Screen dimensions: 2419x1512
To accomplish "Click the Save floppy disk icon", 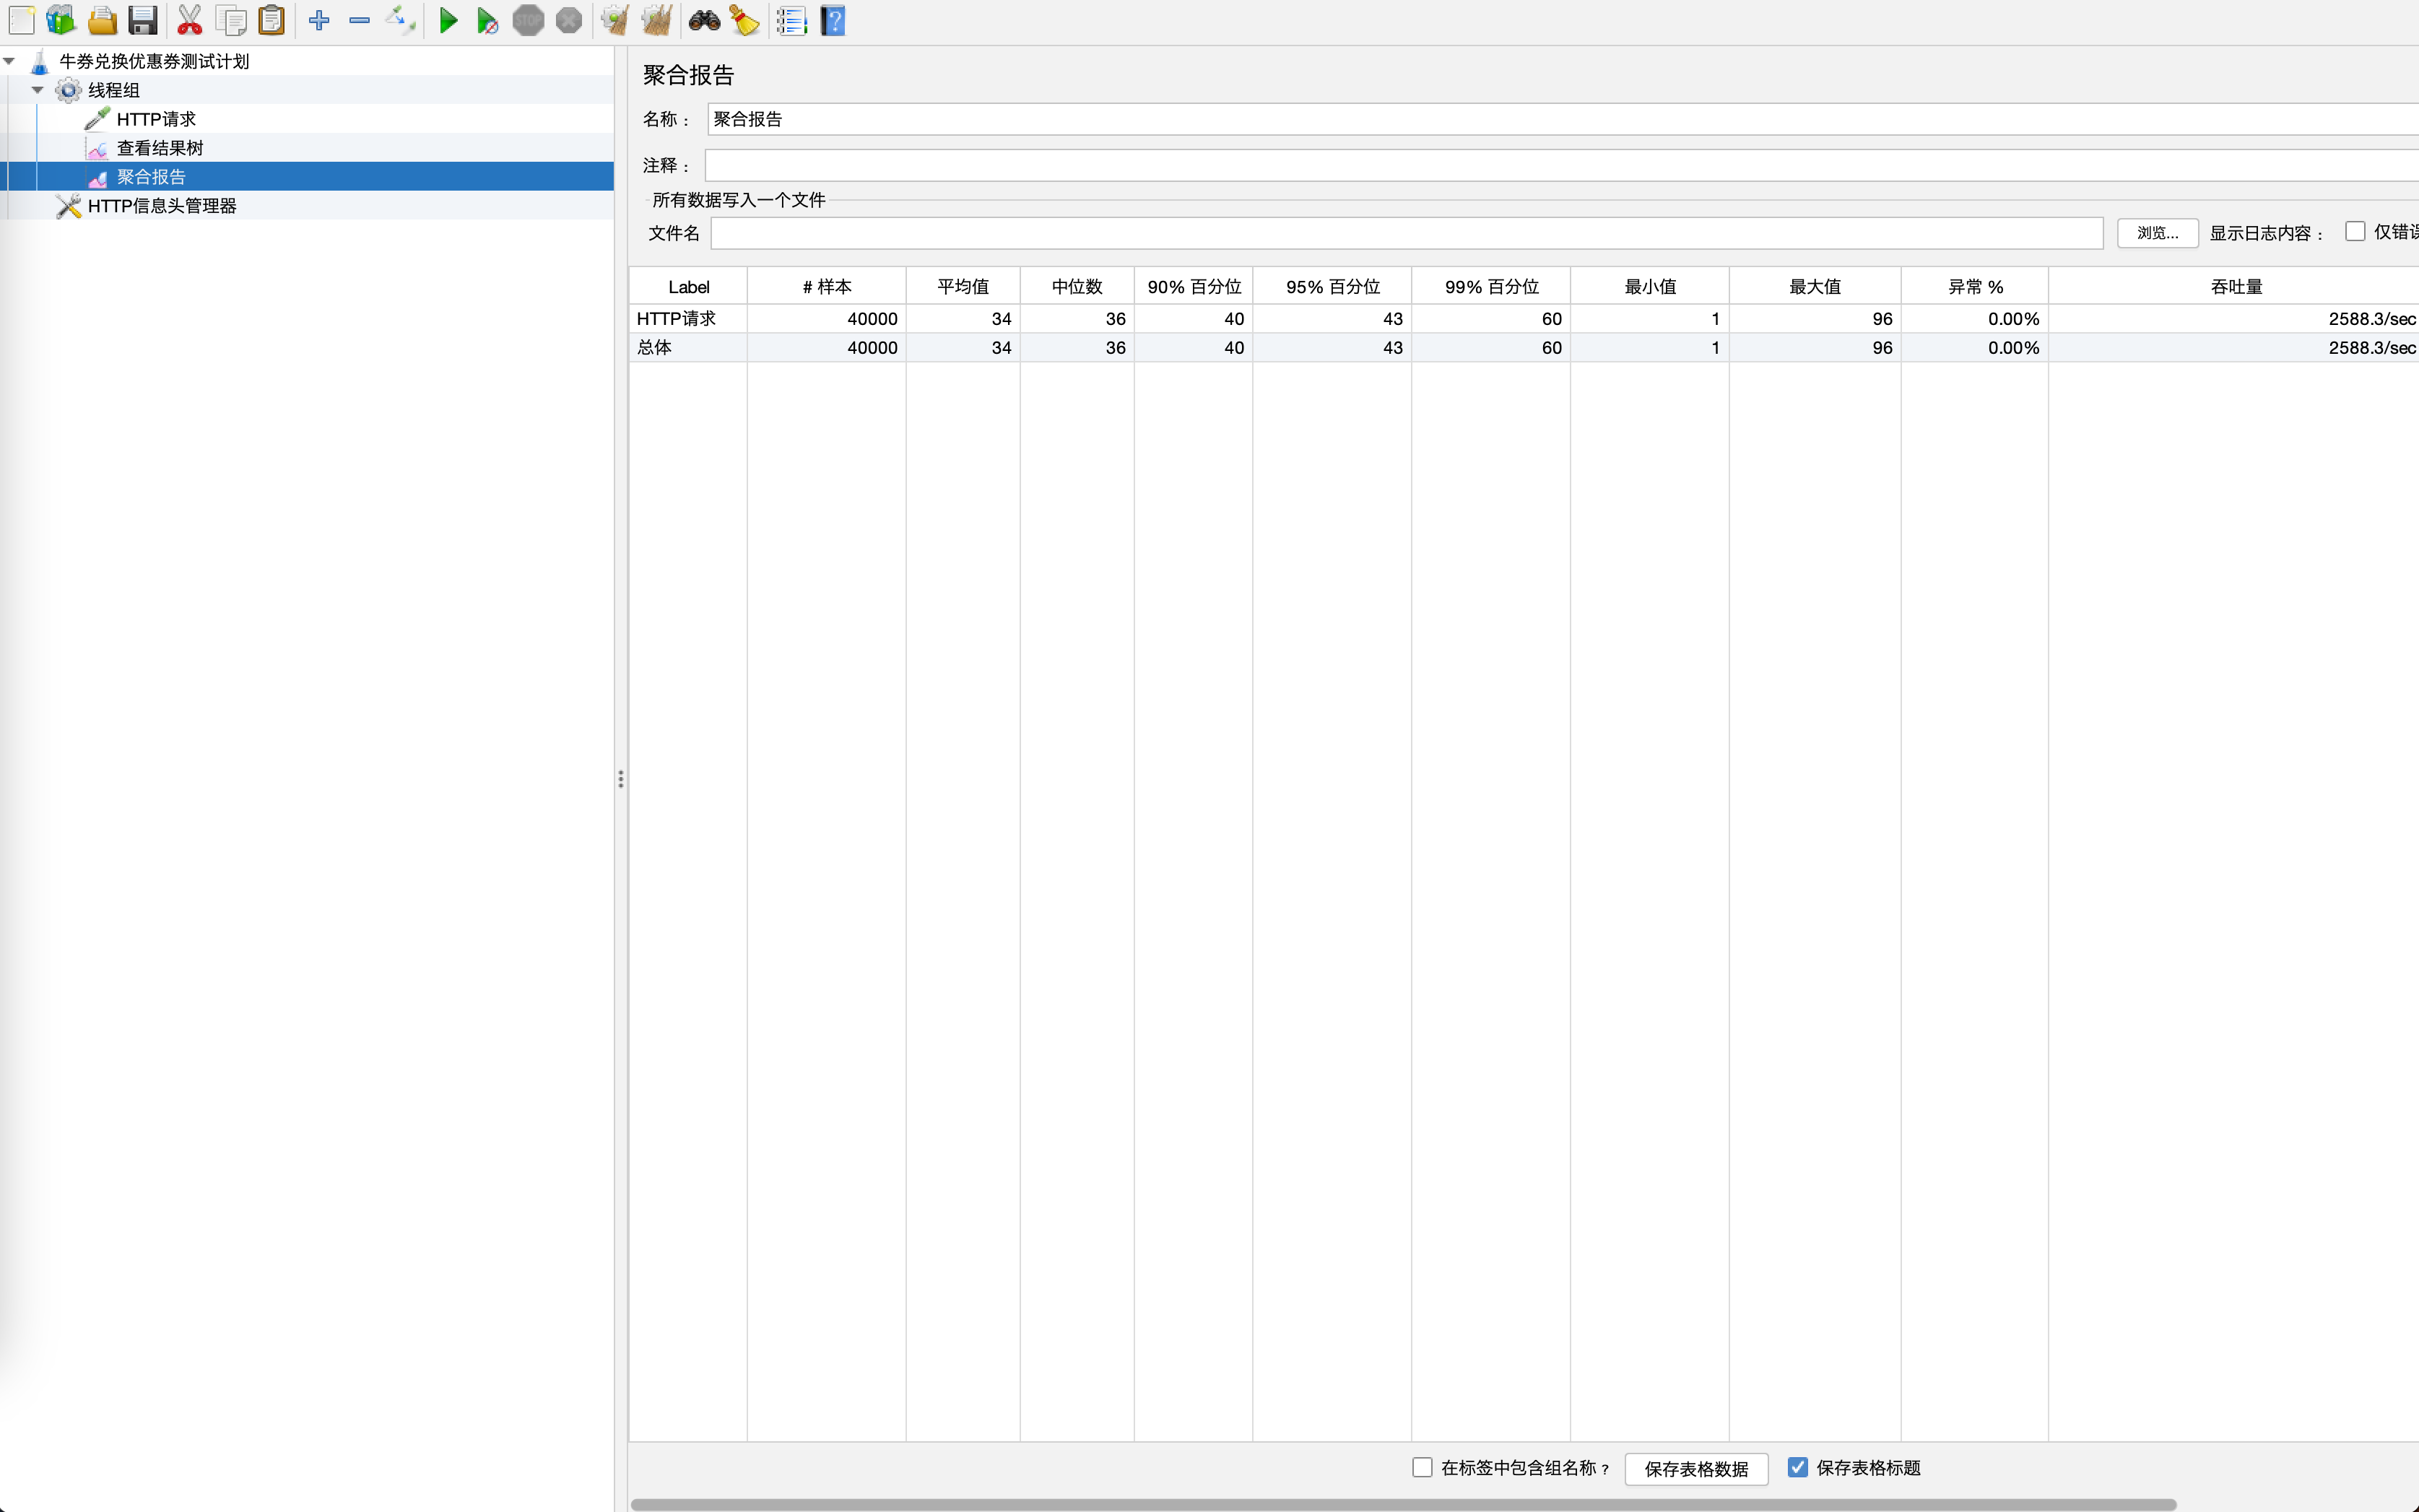I will 143,20.
